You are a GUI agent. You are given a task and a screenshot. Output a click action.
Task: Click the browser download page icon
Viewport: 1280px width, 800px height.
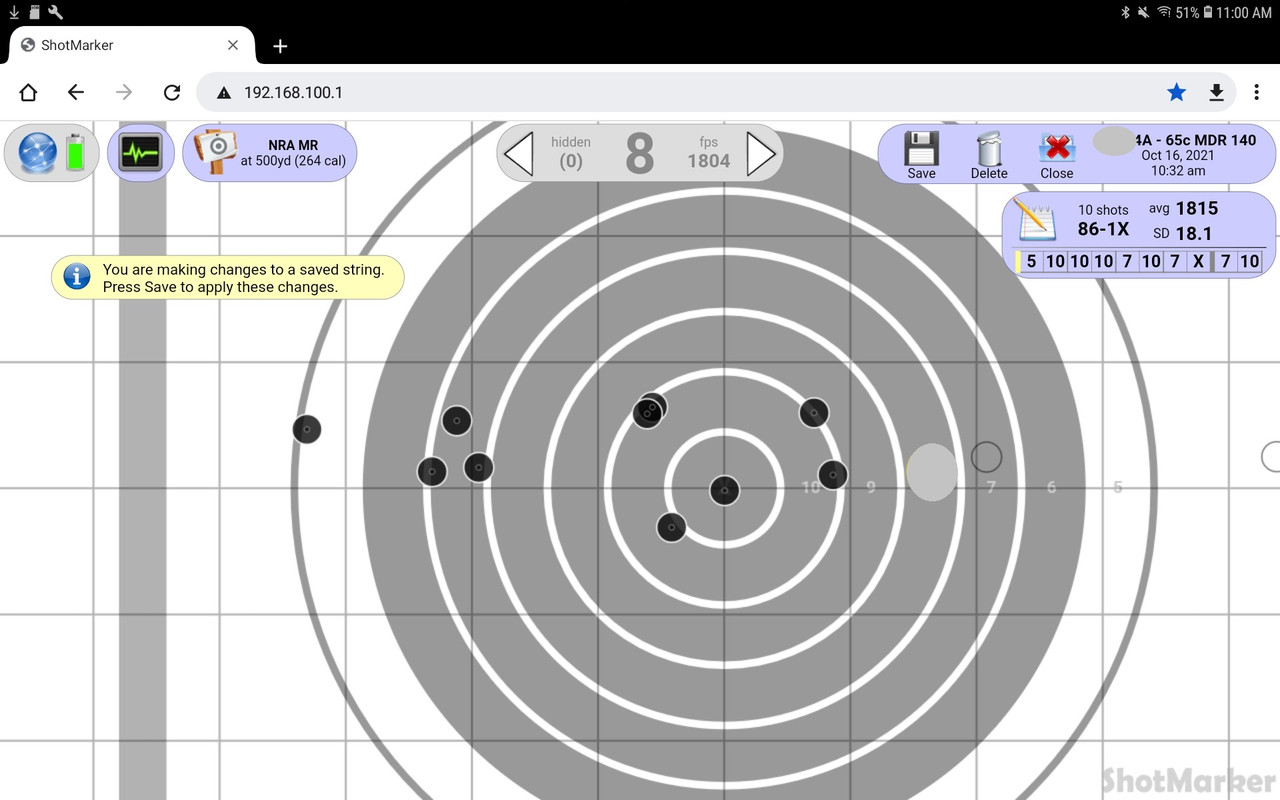pyautogui.click(x=1216, y=92)
